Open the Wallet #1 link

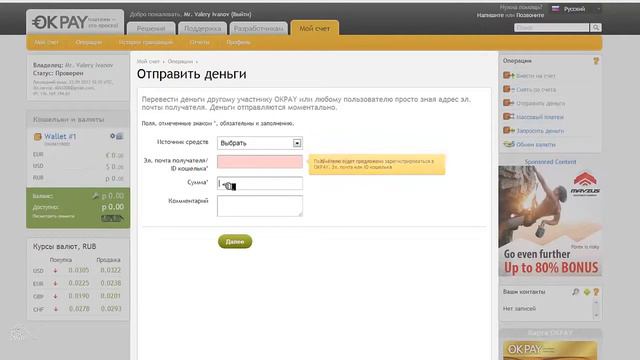[x=60, y=136]
